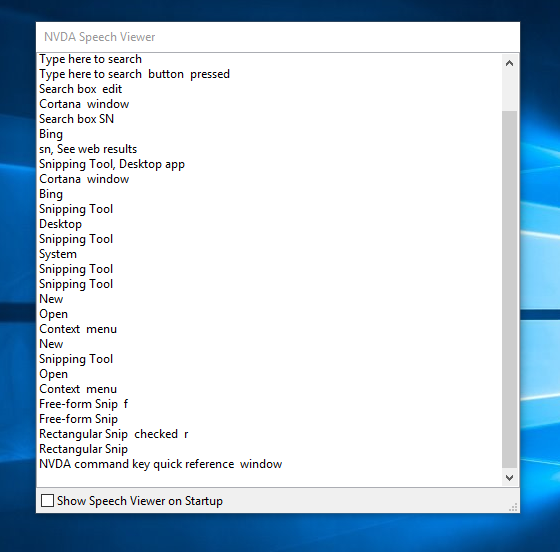Click the 'NVDA command key quick reference window' line
The width and height of the screenshot is (560, 552).
(x=160, y=464)
